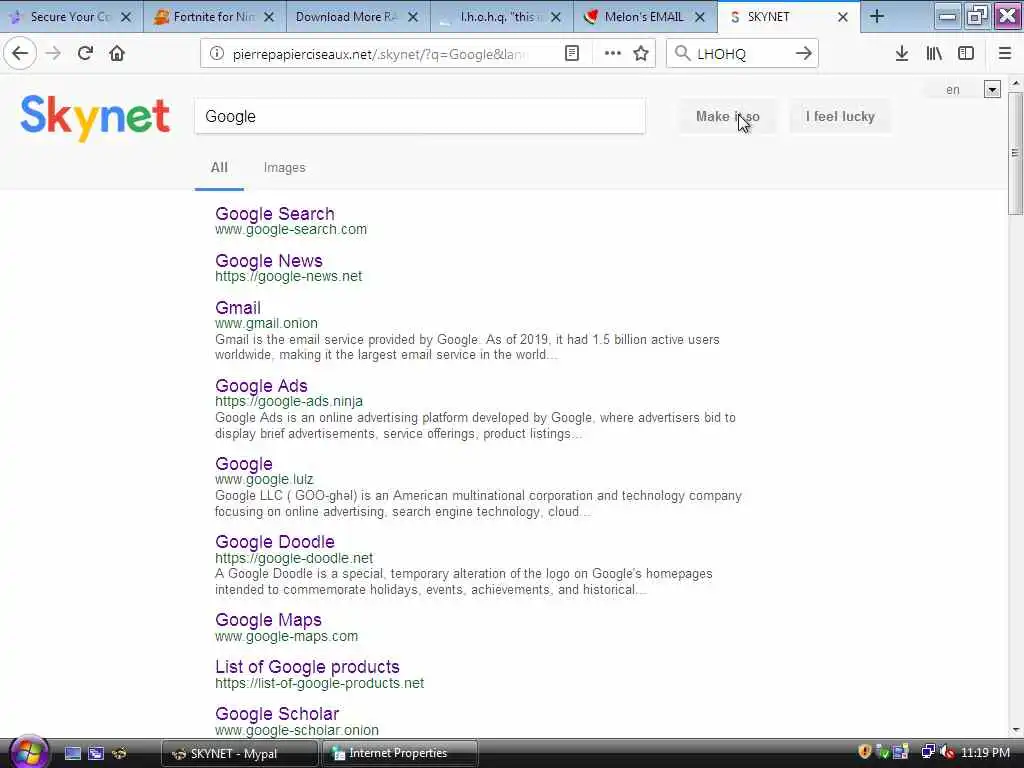Open page actions three-dot menu

click(x=612, y=54)
